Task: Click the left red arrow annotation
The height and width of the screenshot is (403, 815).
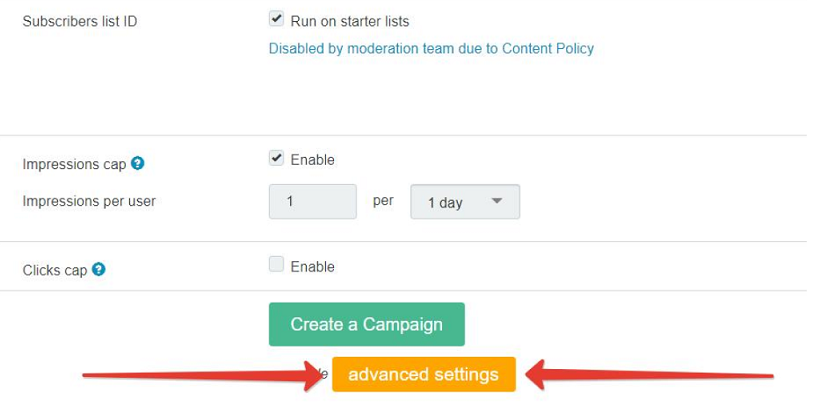Action: tap(204, 375)
